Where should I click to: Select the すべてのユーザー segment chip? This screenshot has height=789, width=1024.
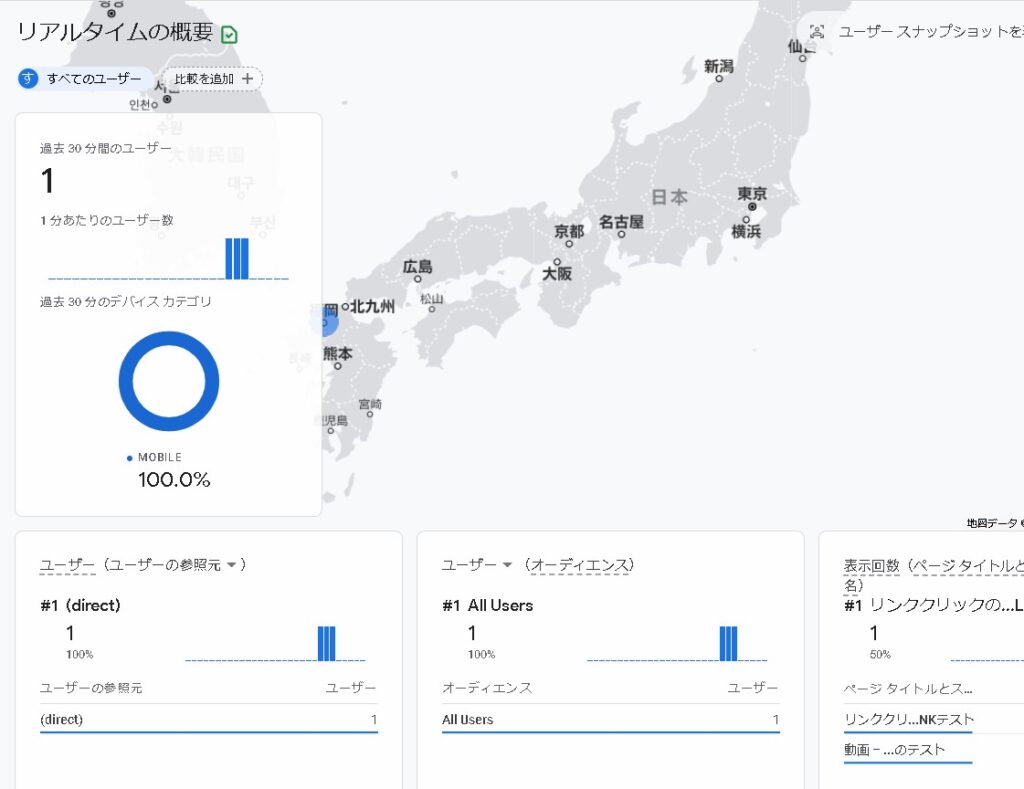tap(85, 79)
